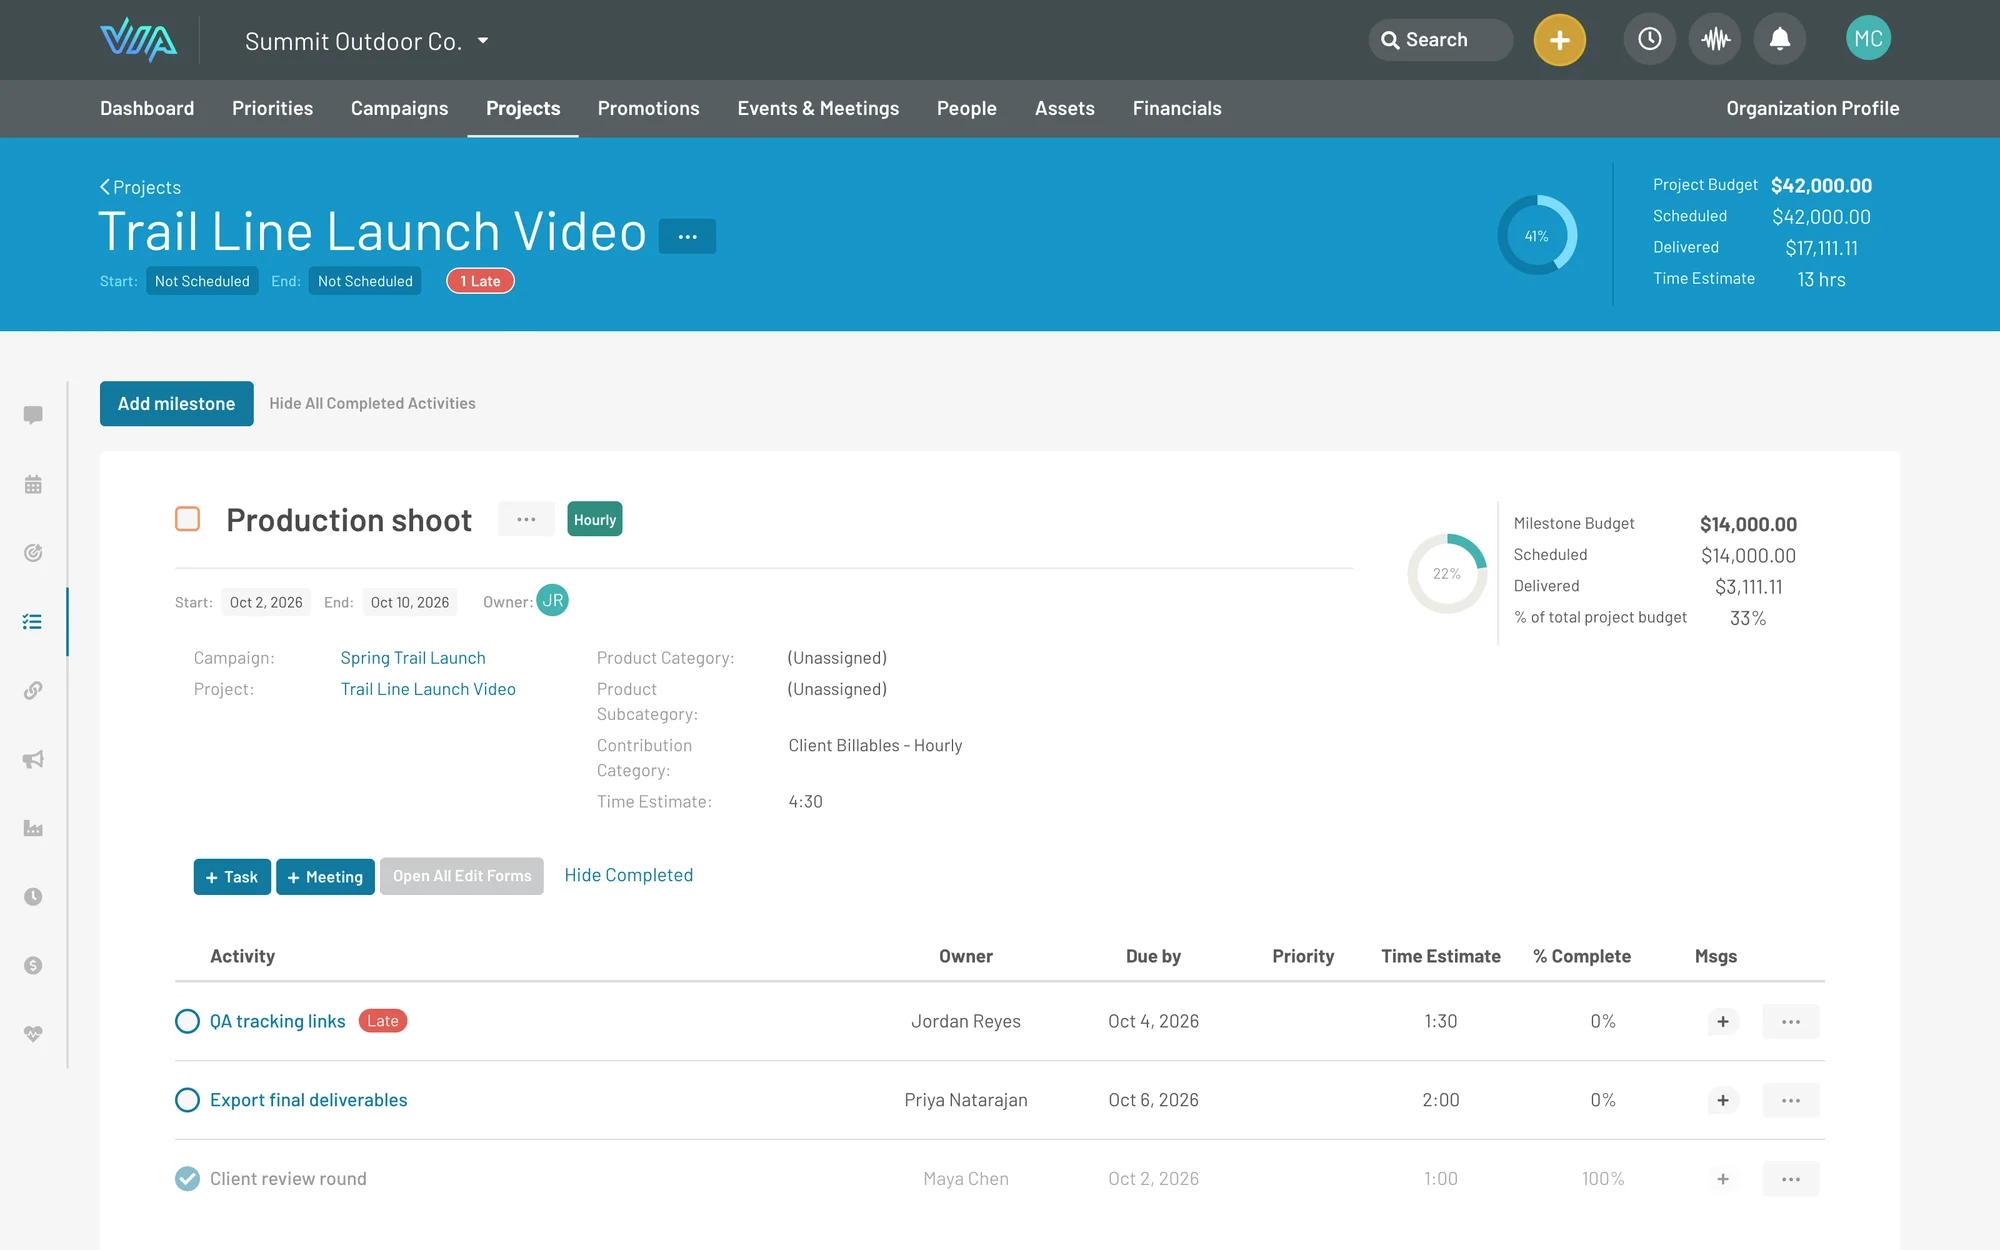Click the yellow plus add button
Image resolution: width=2000 pixels, height=1250 pixels.
1559,40
